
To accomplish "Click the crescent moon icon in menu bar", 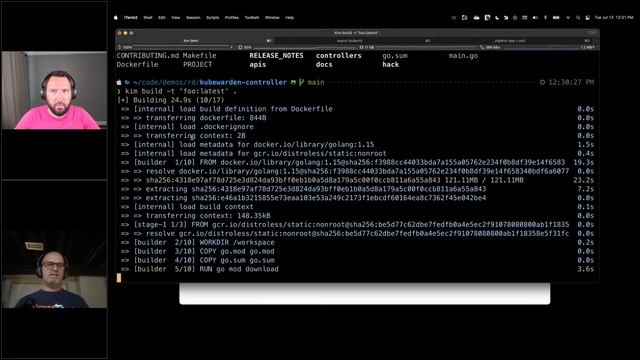I will [497, 18].
